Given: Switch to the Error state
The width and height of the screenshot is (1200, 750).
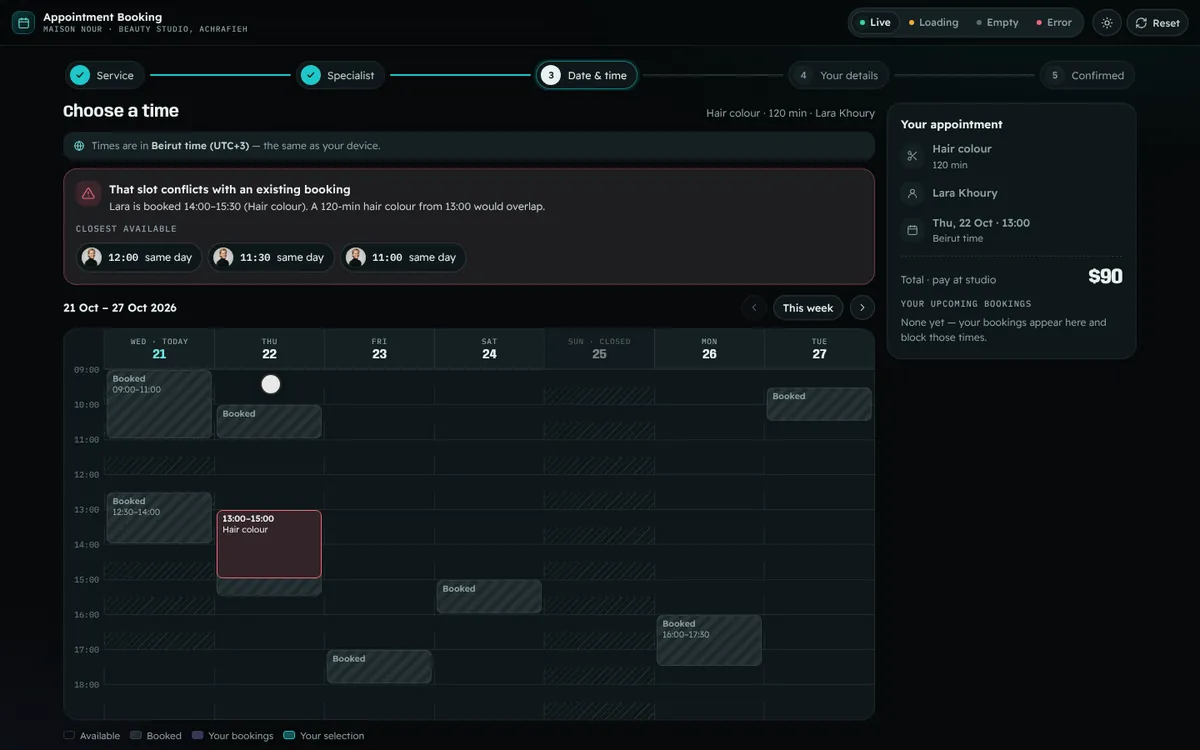Looking at the screenshot, I should (x=1054, y=22).
